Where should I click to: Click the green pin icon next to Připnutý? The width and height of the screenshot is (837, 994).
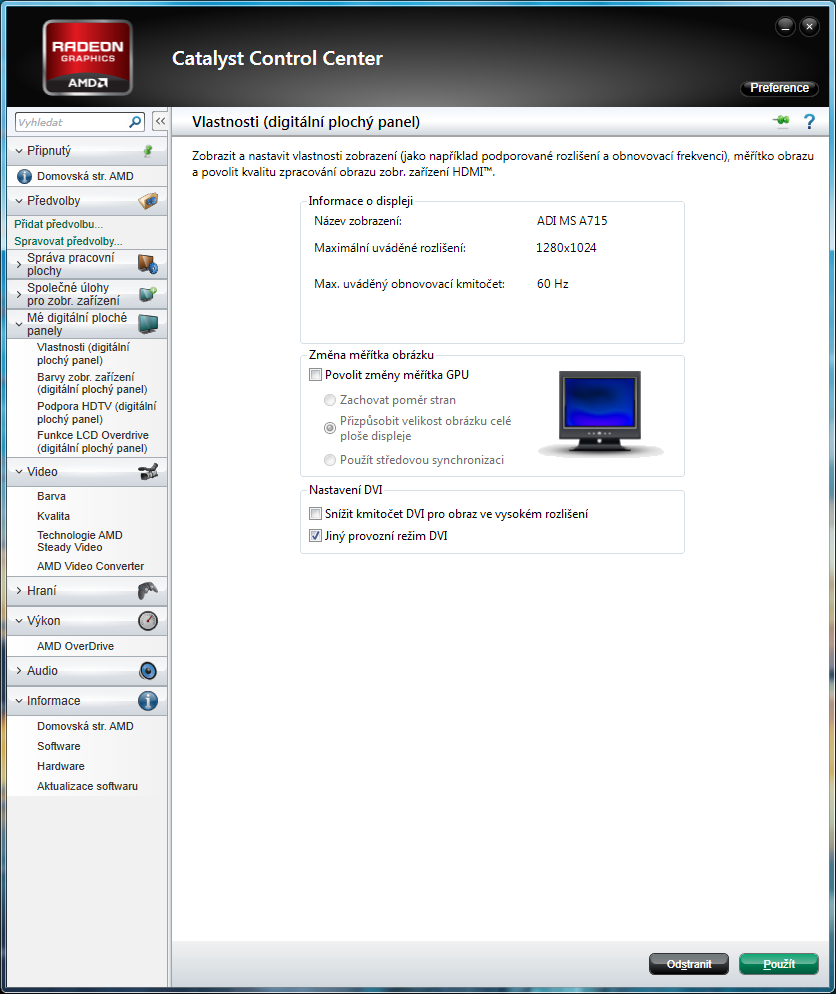pyautogui.click(x=148, y=151)
